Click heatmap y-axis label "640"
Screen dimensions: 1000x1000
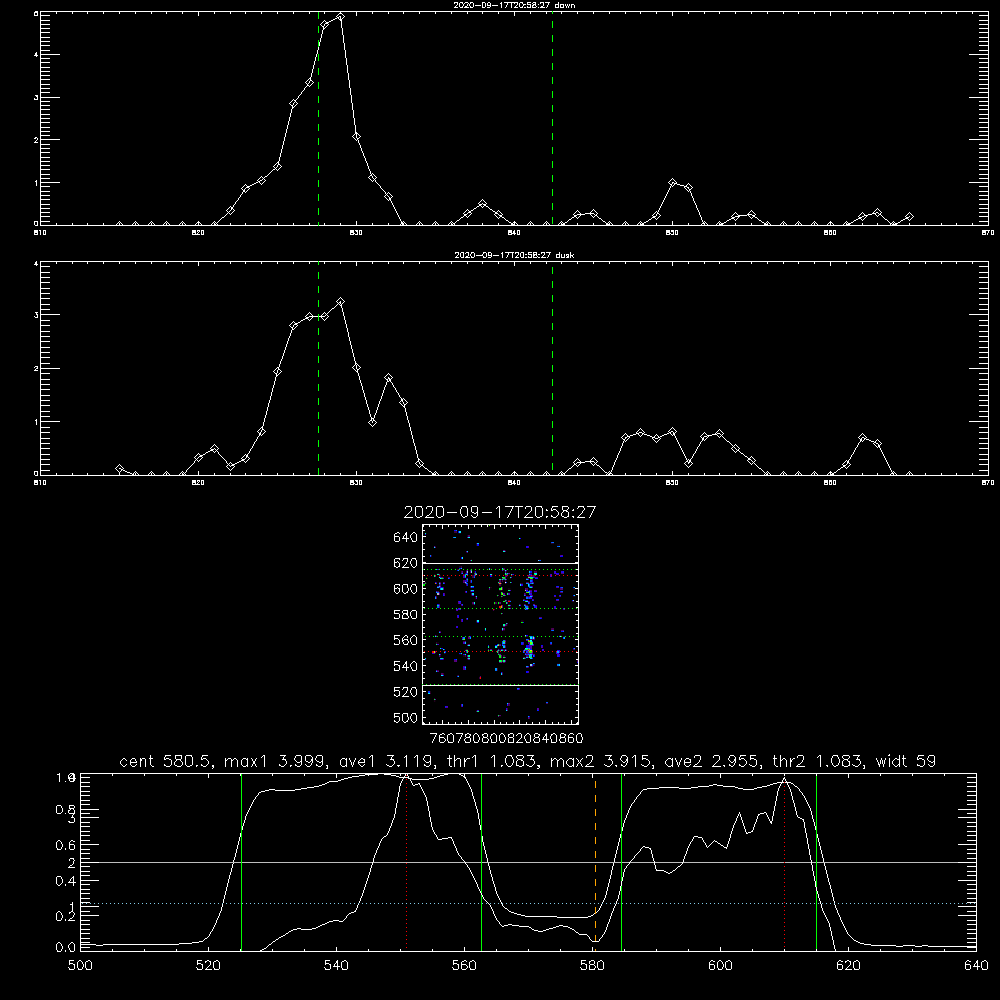406,537
